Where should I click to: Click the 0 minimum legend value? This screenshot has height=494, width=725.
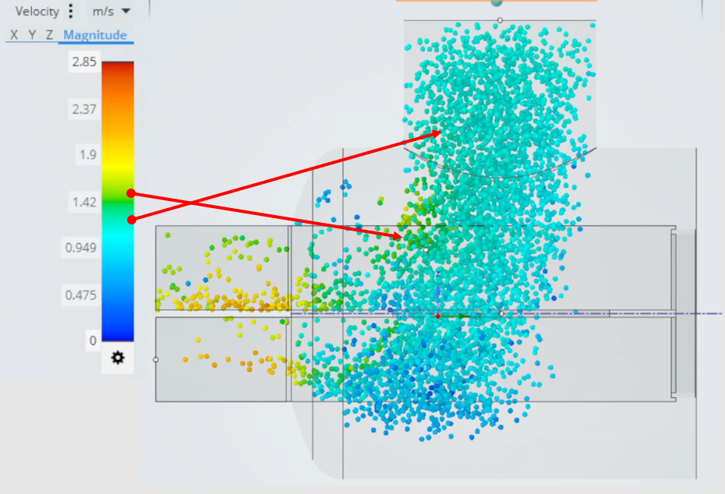tap(93, 340)
